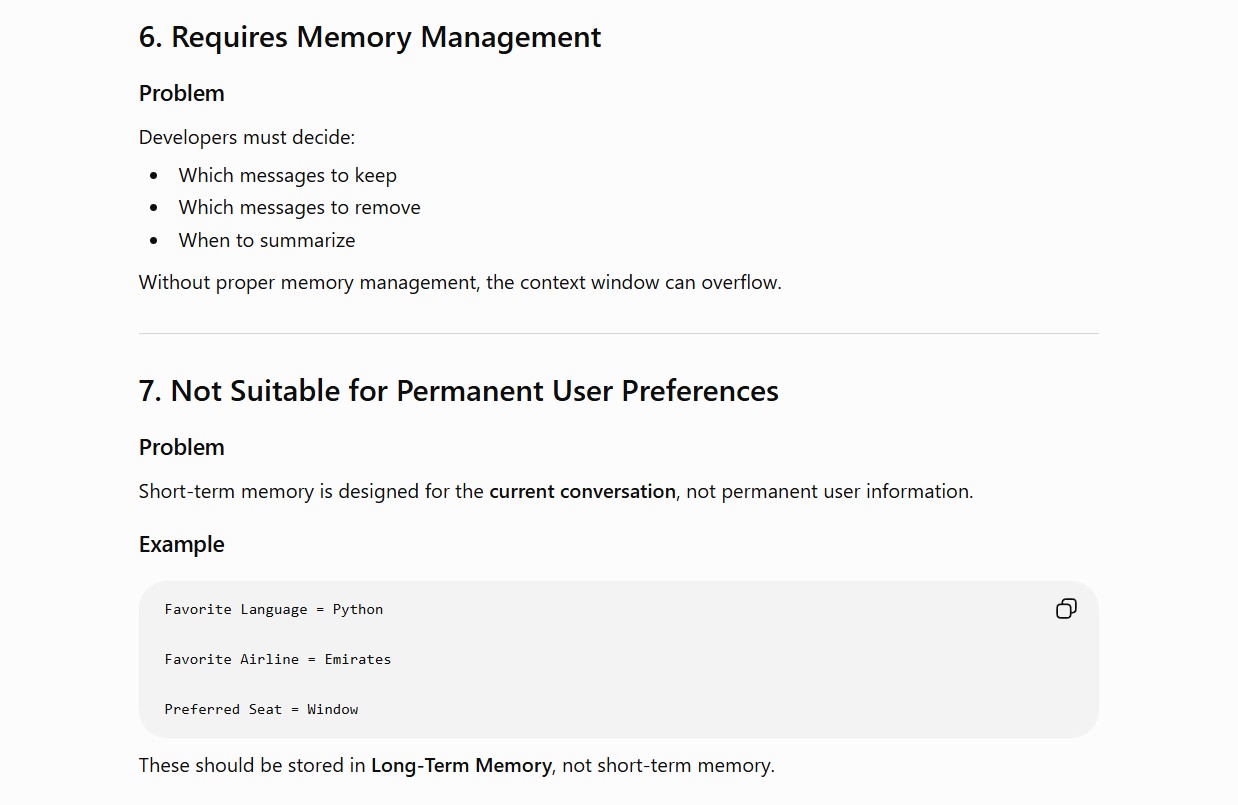
Task: Click the first 'Problem' subheading under section 6
Action: coord(182,93)
